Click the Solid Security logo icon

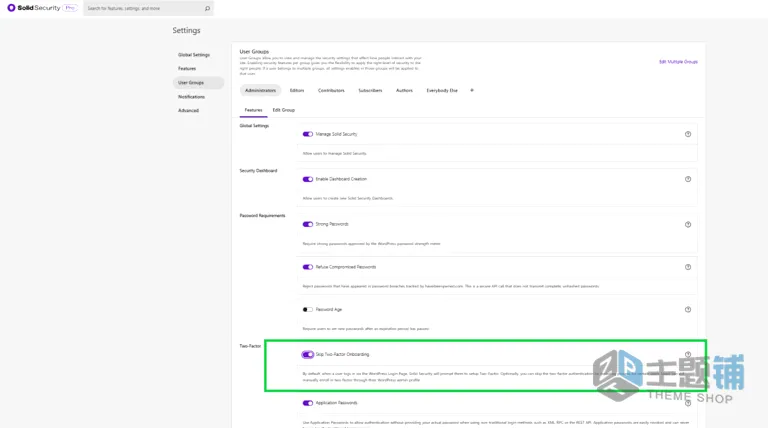point(11,8)
